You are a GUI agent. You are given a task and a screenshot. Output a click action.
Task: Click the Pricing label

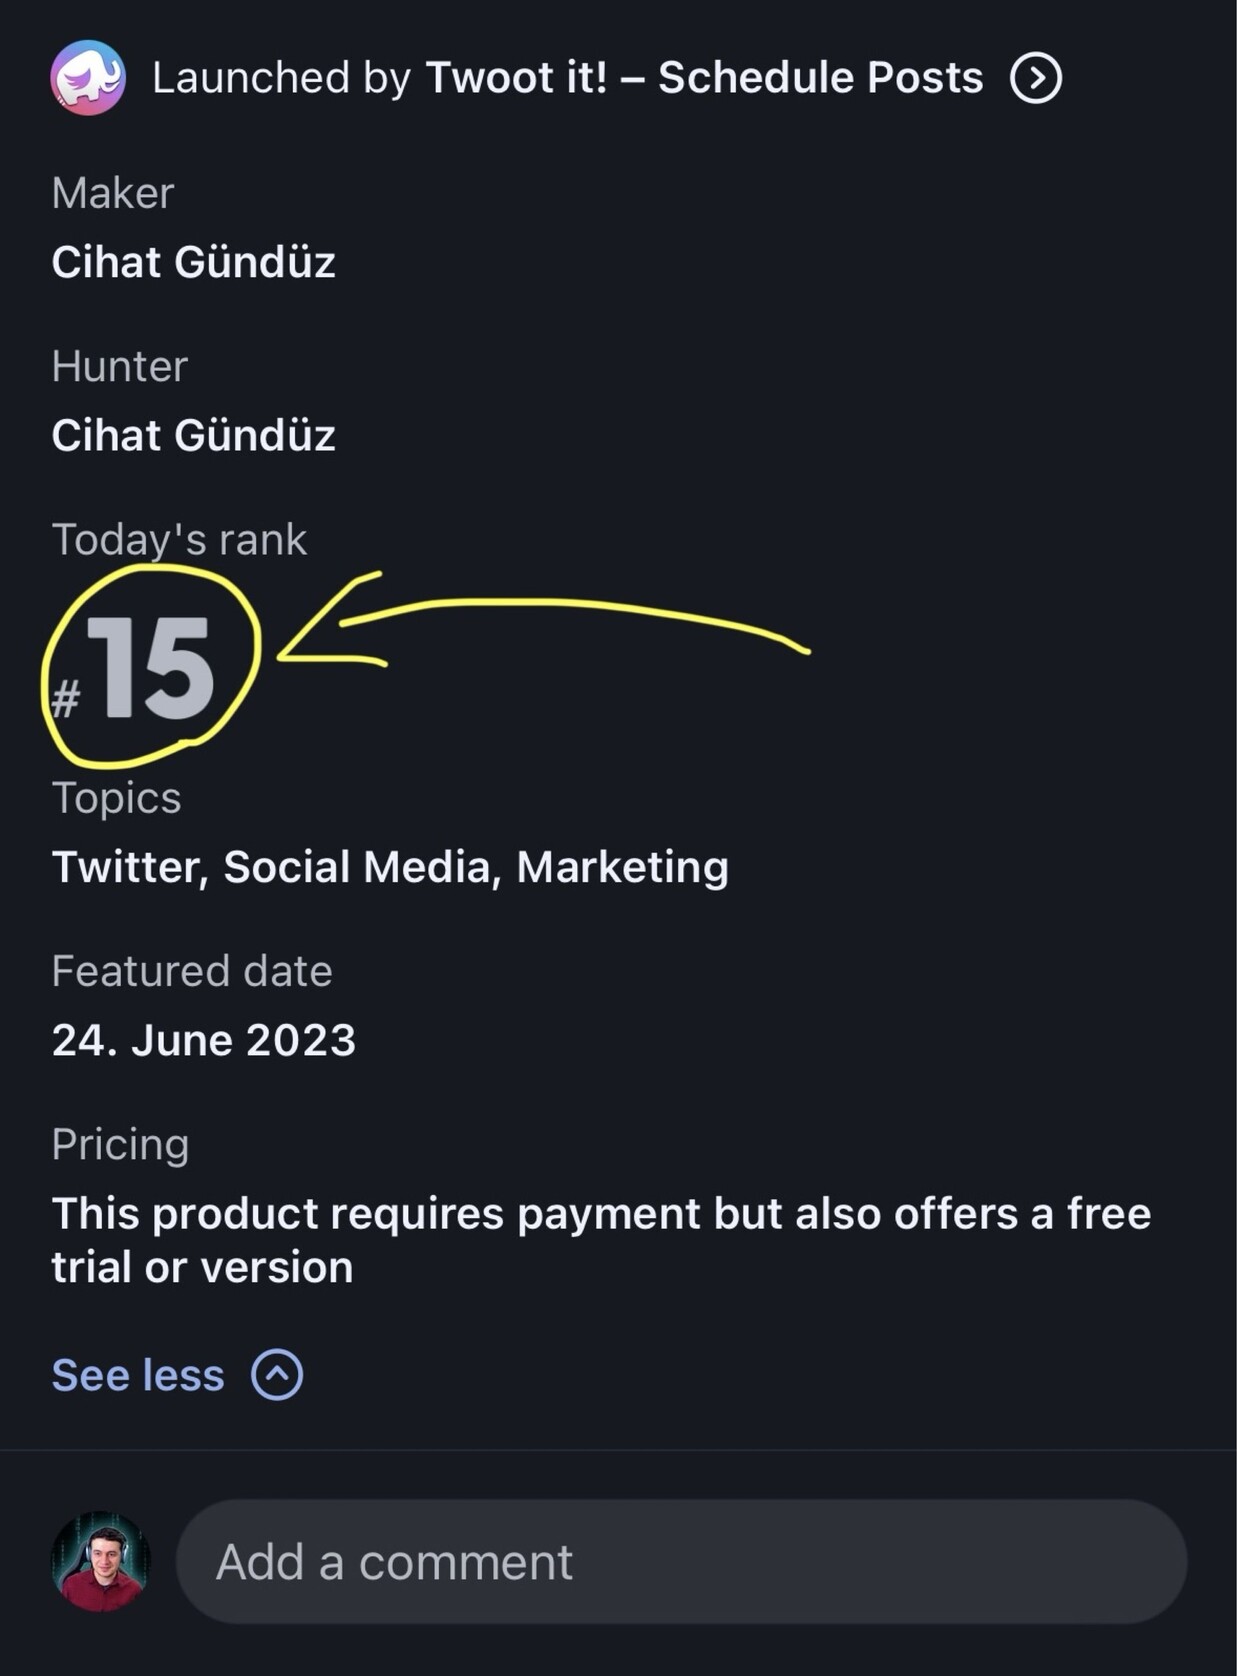[x=120, y=1144]
